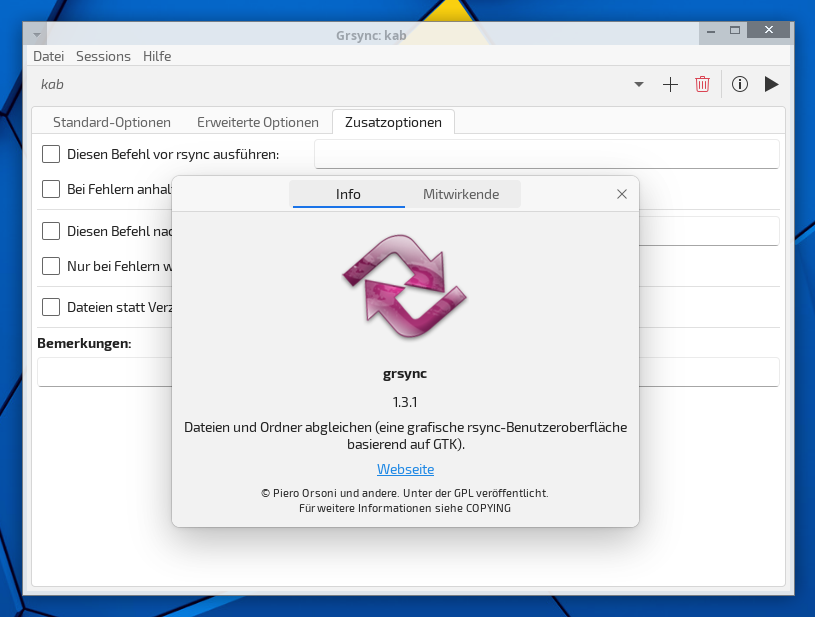815x617 pixels.
Task: Open the window menu arrow in the title bar
Action: tap(36, 35)
